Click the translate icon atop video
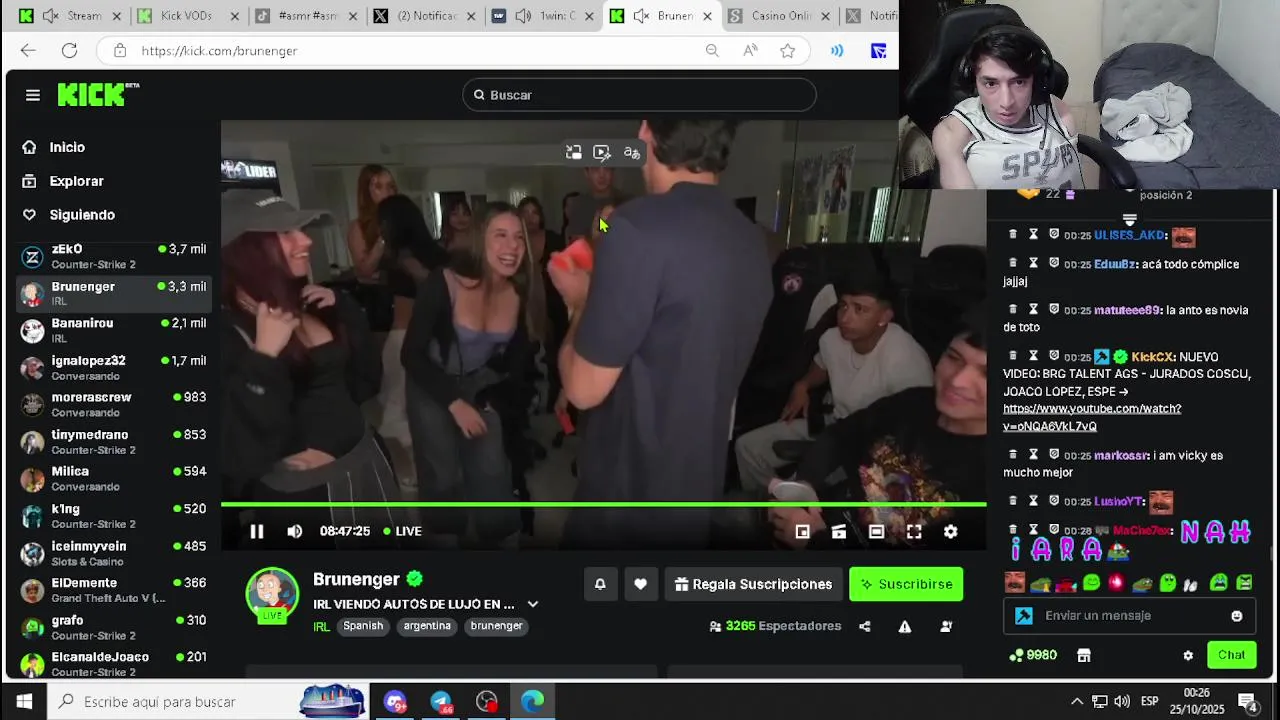 [x=632, y=153]
